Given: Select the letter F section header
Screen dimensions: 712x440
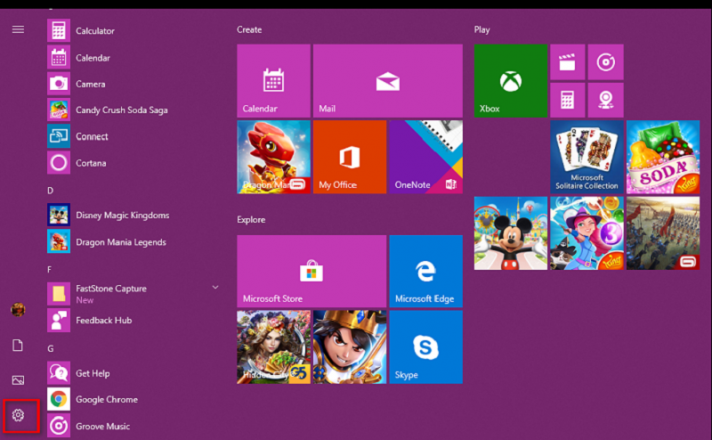Looking at the screenshot, I should click(49, 269).
